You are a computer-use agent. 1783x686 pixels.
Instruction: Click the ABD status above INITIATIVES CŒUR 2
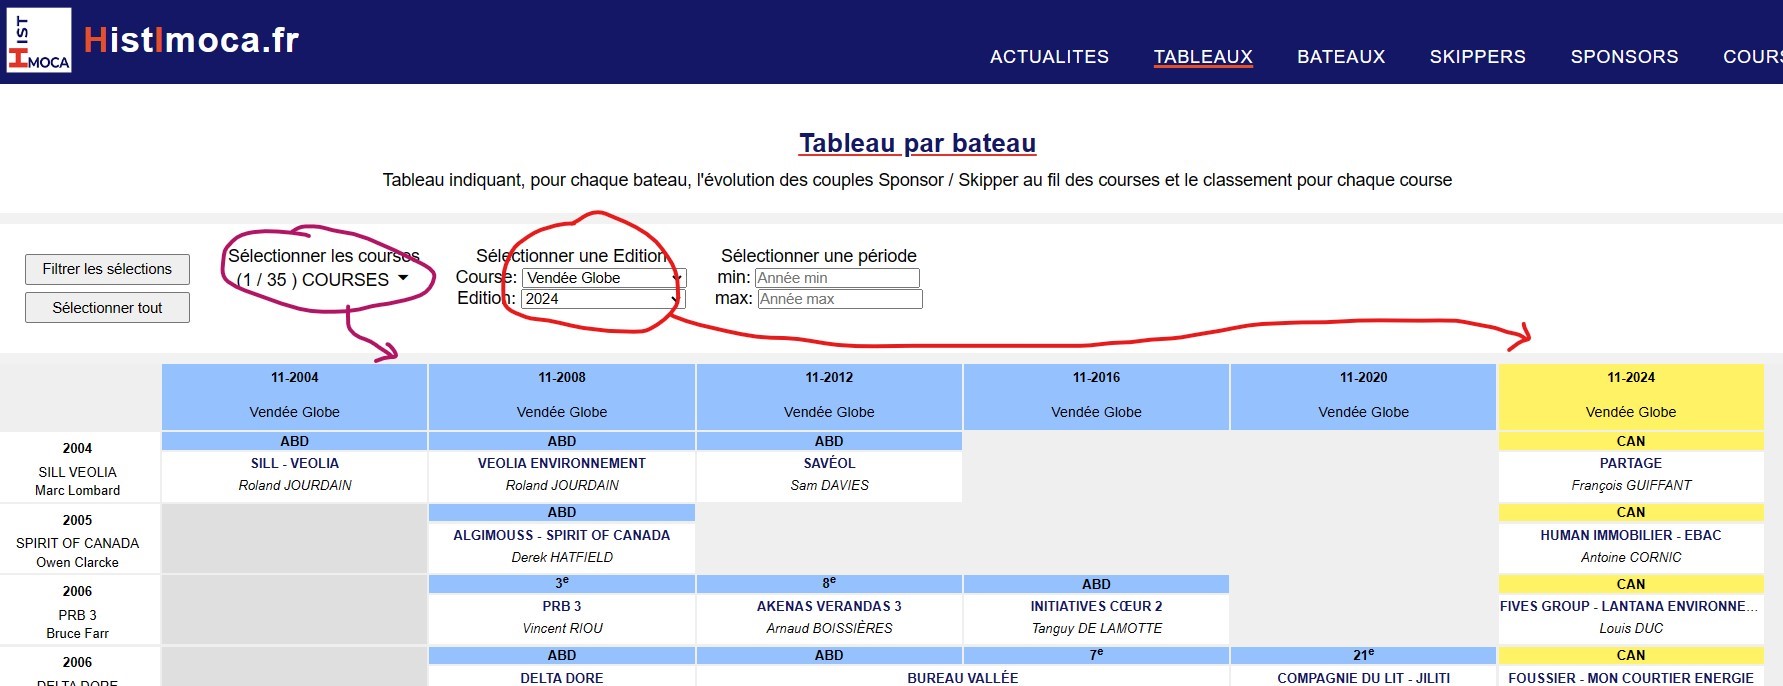(1096, 584)
